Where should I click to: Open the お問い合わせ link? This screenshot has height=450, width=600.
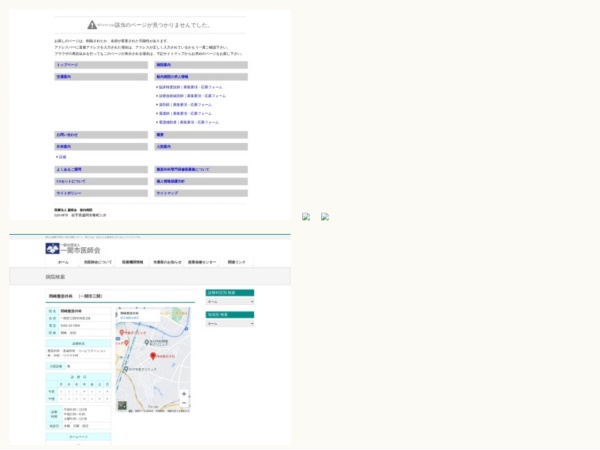click(68, 134)
